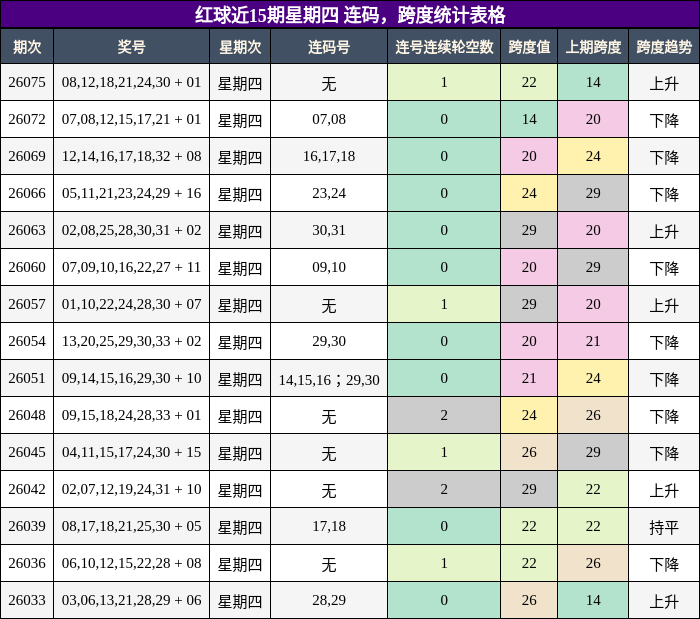The width and height of the screenshot is (700, 619).
Task: Select winning numbers 08,17,18,21,25,30 + 05
Action: (131, 527)
